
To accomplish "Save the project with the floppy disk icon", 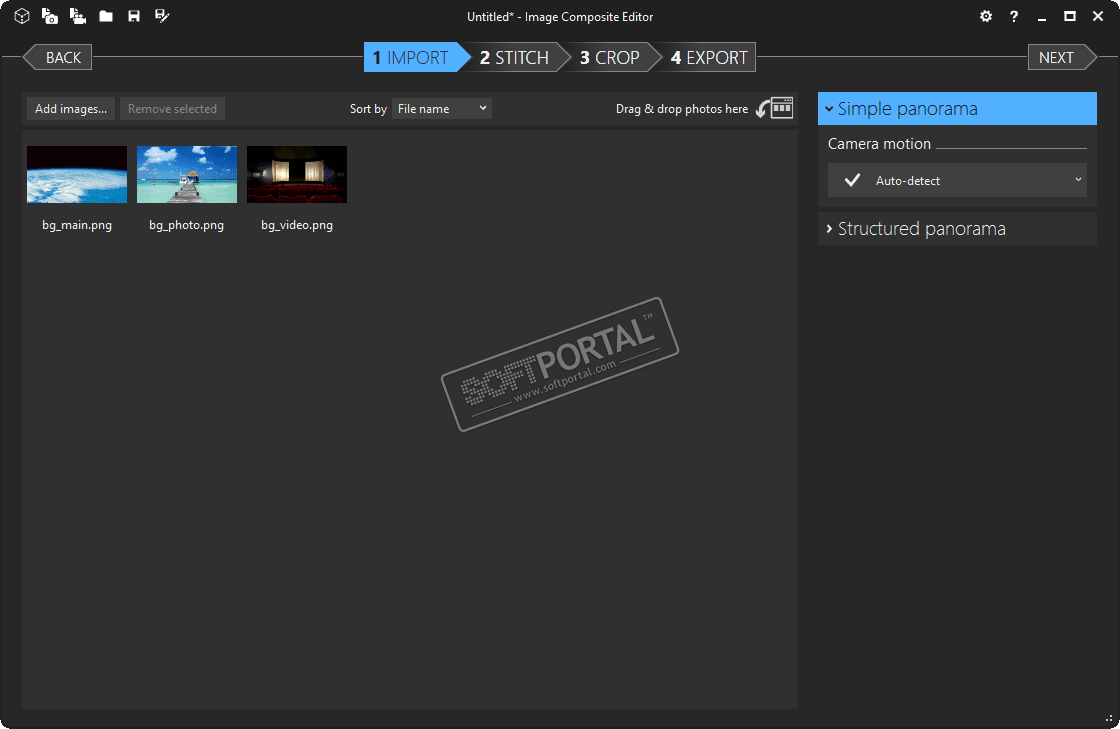I will pyautogui.click(x=134, y=16).
